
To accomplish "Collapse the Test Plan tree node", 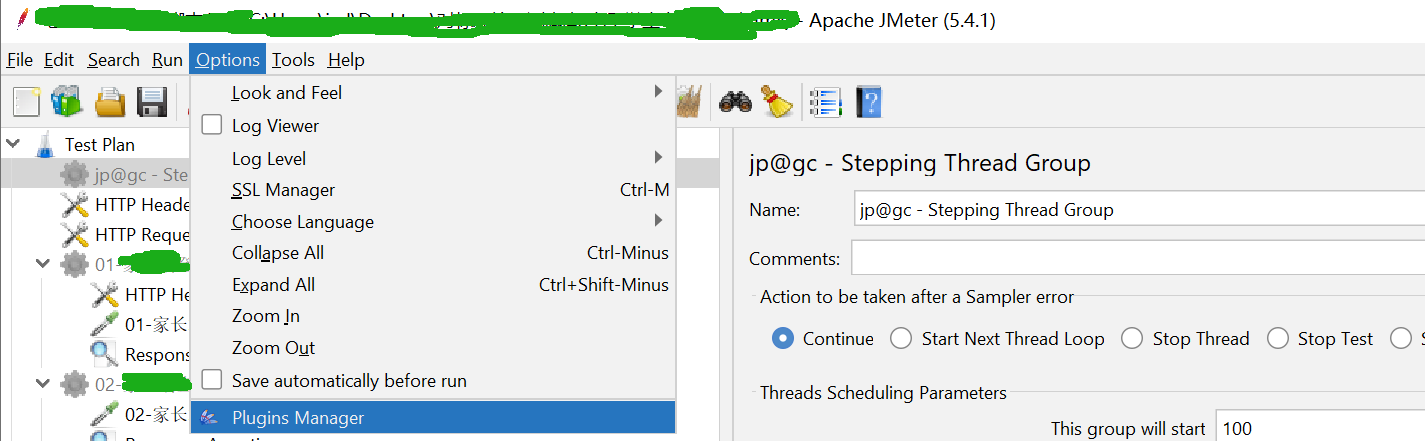I will 13,144.
